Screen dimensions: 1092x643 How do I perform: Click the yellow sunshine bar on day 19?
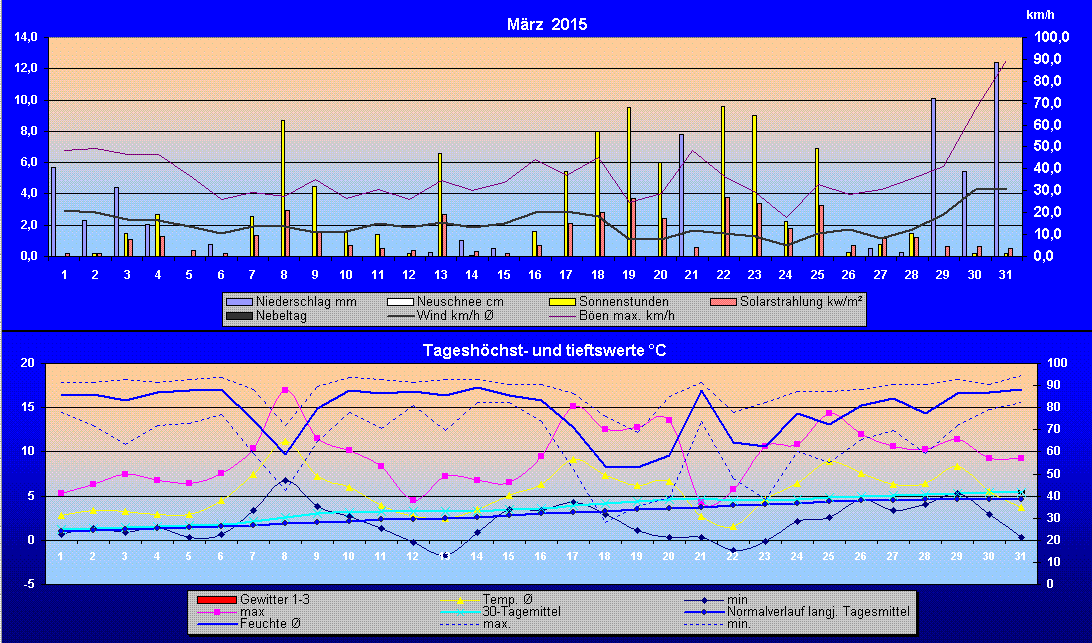629,181
